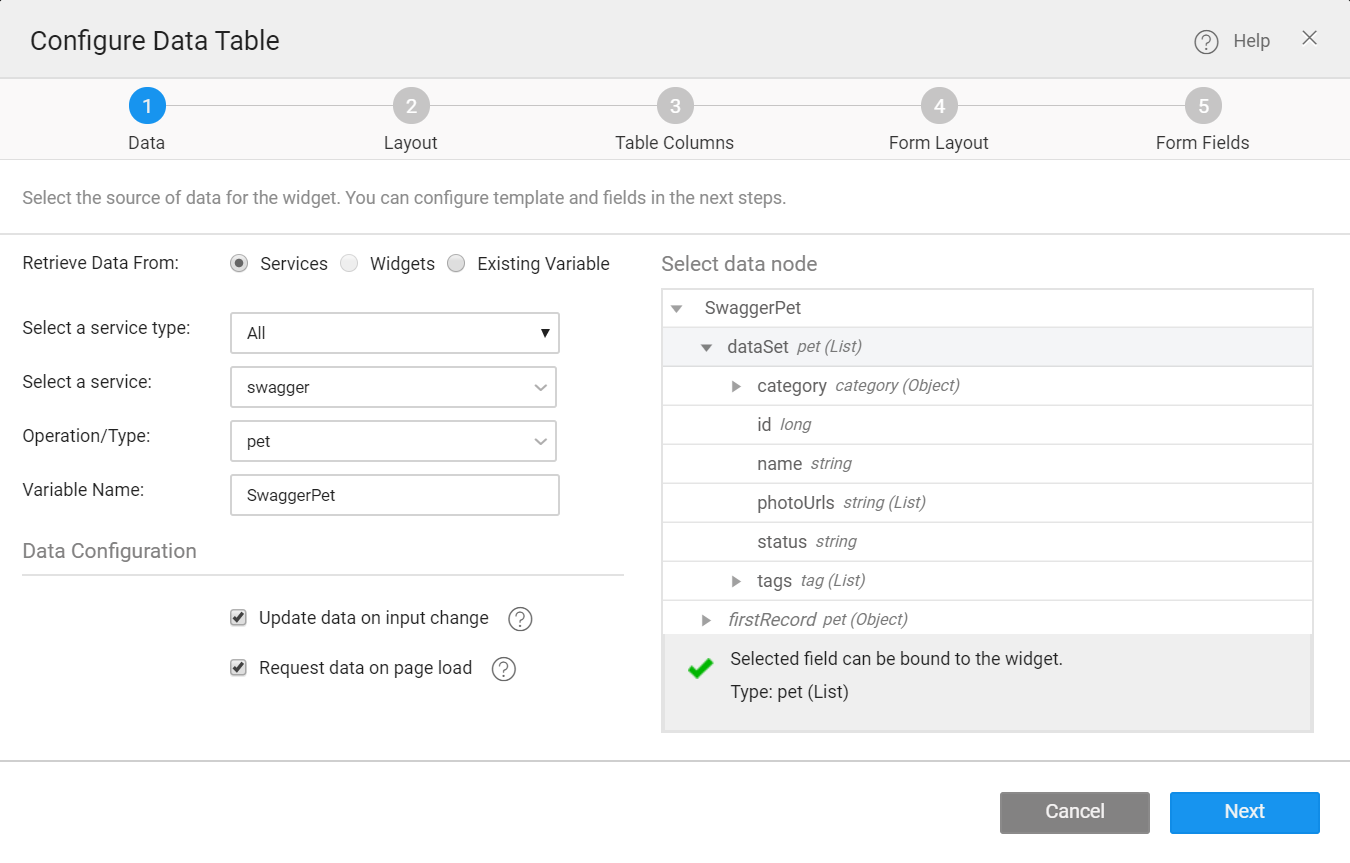Image resolution: width=1350 pixels, height=863 pixels.
Task: Switch to the Table Columns step
Action: [x=675, y=105]
